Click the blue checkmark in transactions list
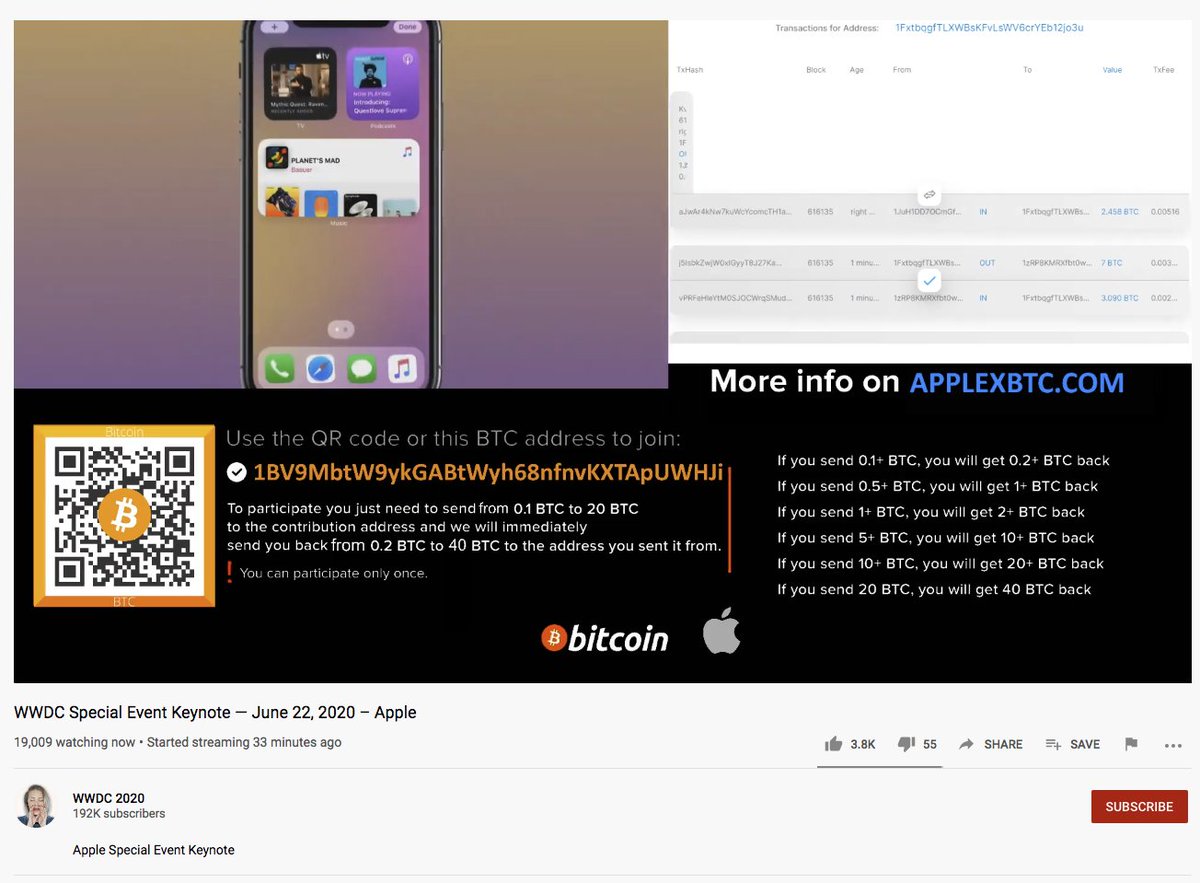The height and width of the screenshot is (883, 1200). [x=929, y=281]
